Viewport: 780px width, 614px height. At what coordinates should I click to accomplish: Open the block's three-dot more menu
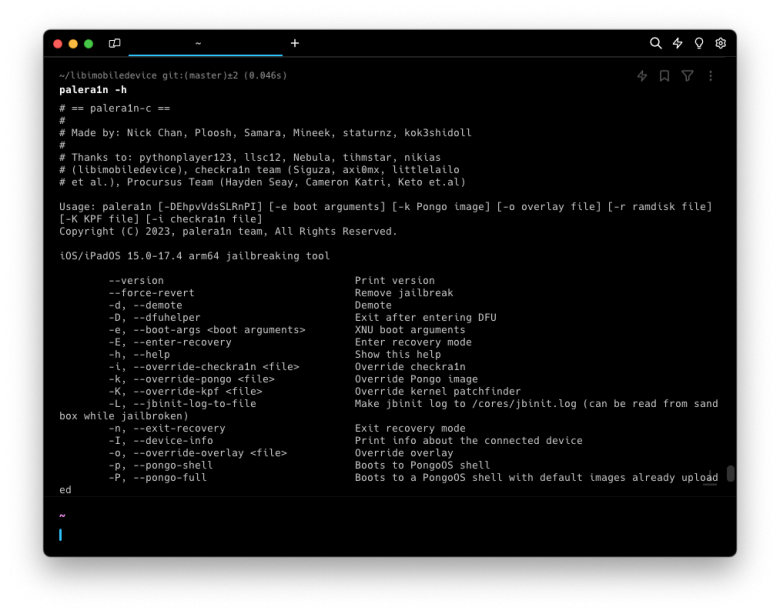(x=710, y=76)
